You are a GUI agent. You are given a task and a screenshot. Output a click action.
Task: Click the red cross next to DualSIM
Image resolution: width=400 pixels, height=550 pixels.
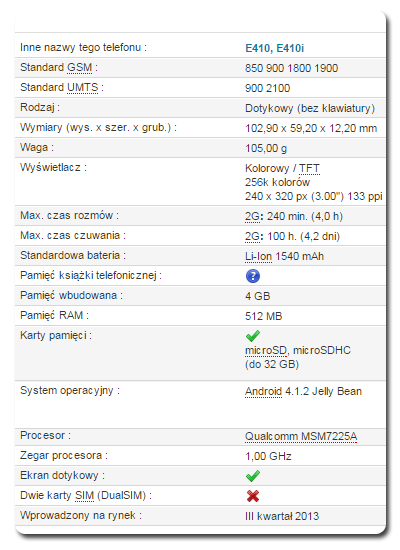pos(253,496)
